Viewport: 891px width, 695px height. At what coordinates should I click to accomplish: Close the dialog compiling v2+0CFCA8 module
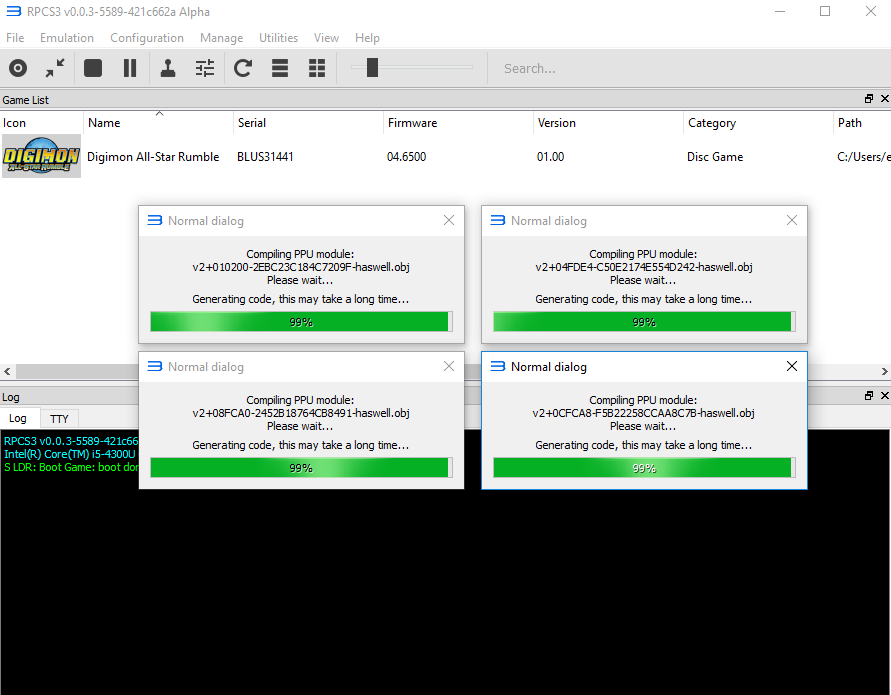792,367
